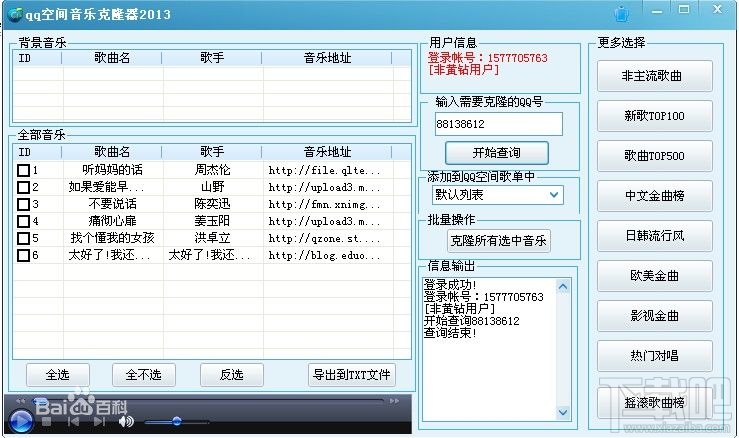Select artist 山野
739x438 pixels.
tap(212, 187)
